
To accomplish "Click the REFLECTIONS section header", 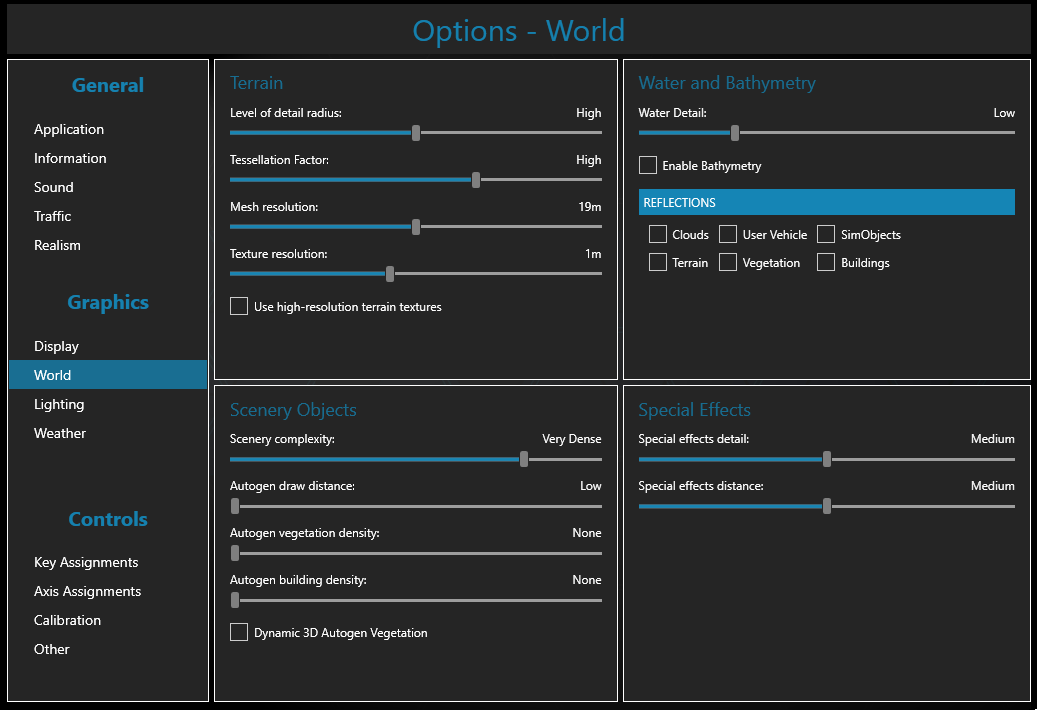I will tap(826, 202).
